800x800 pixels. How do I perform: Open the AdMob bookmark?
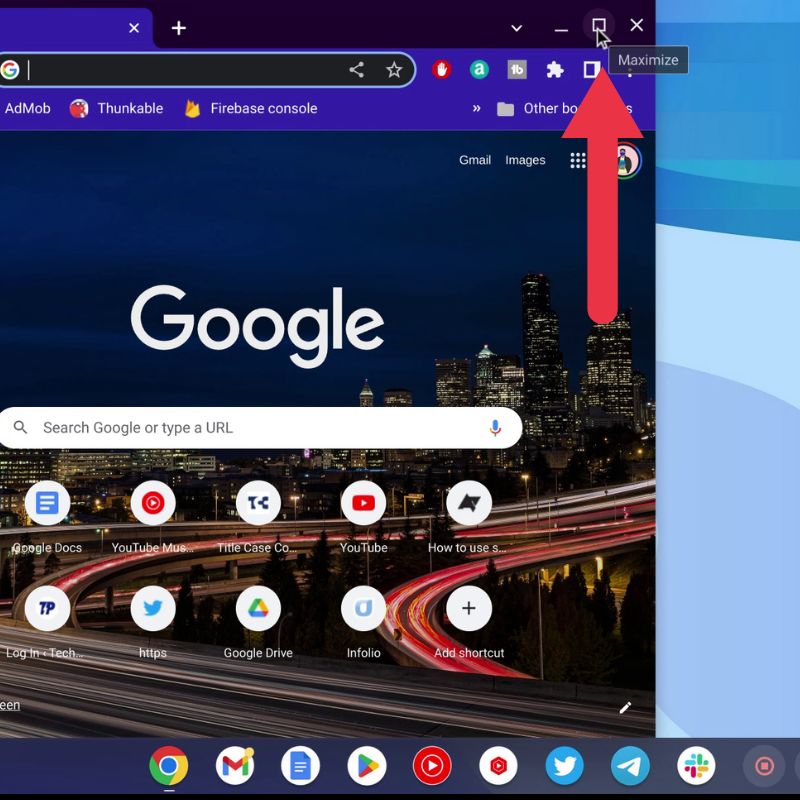point(27,108)
